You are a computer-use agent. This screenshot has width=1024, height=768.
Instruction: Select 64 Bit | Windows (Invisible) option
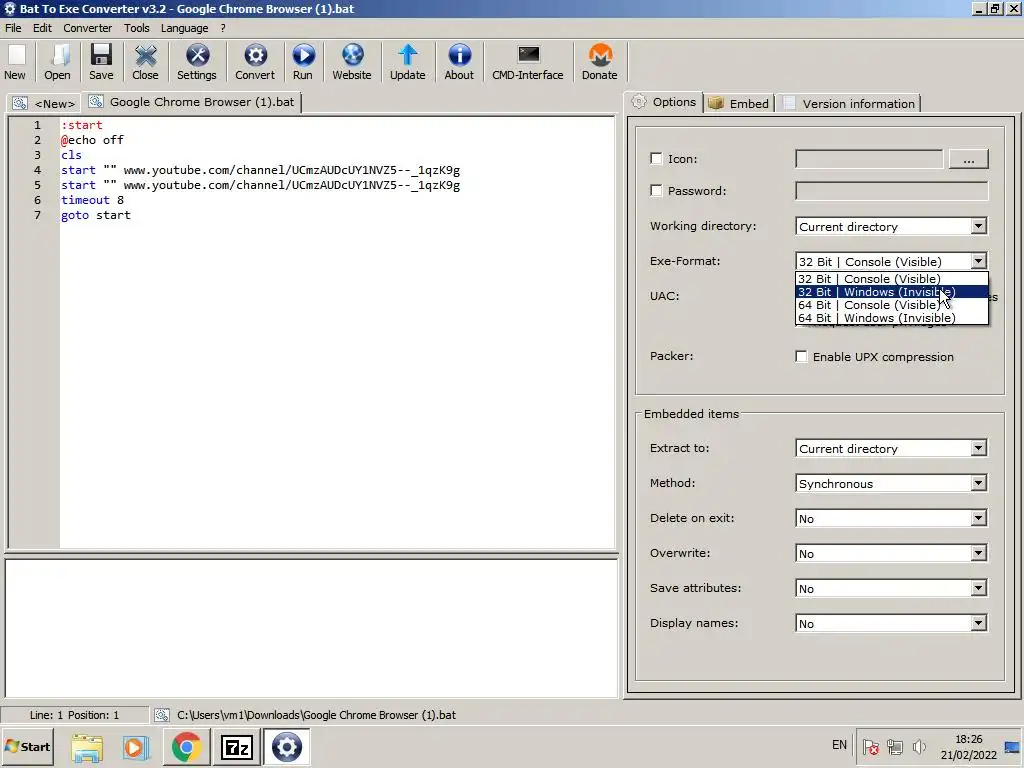tap(891, 318)
